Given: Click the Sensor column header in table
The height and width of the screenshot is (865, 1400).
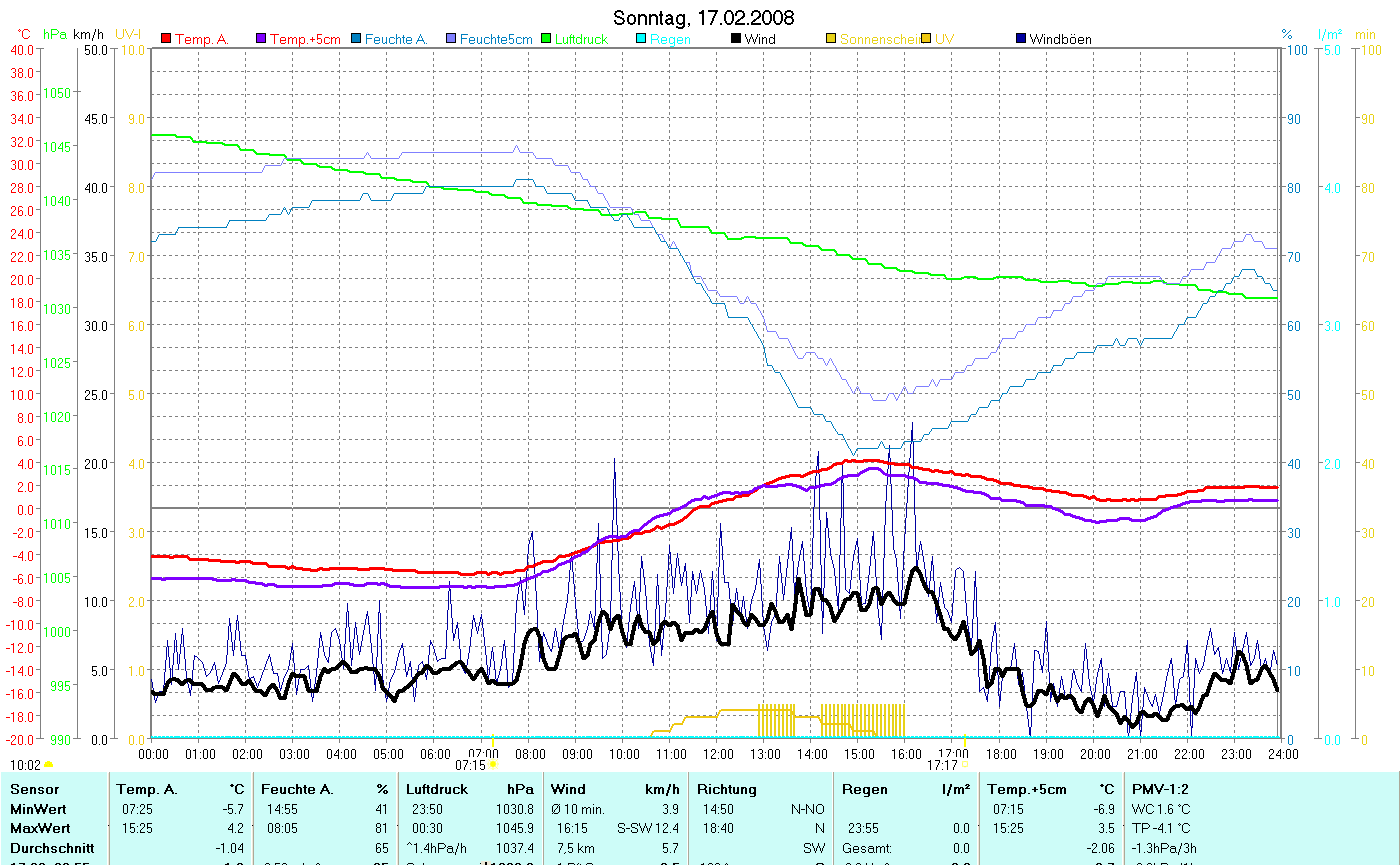Looking at the screenshot, I should pyautogui.click(x=33, y=789).
